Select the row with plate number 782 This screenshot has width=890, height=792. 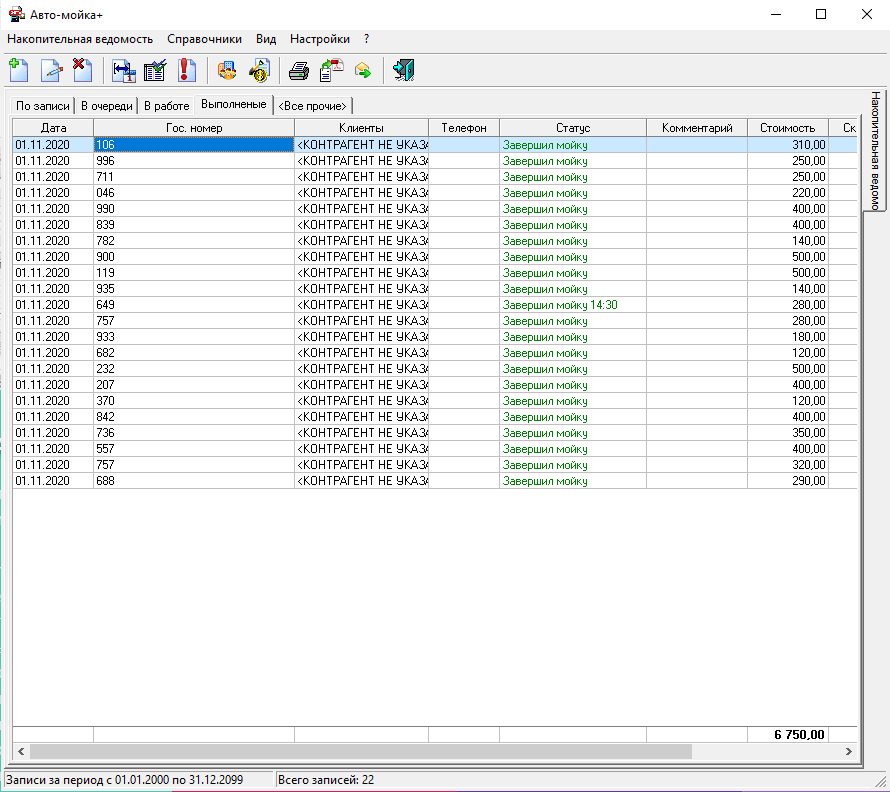coord(435,241)
